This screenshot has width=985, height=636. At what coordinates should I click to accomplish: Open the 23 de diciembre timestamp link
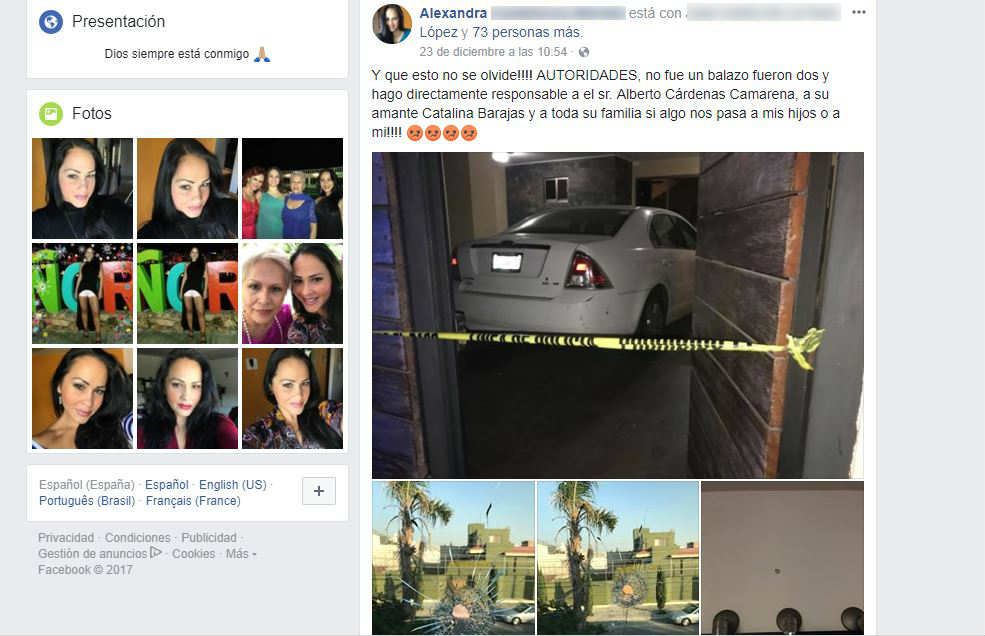coord(493,52)
